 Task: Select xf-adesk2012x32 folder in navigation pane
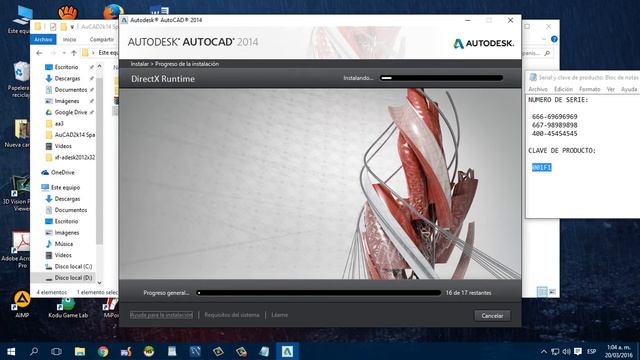(75, 157)
